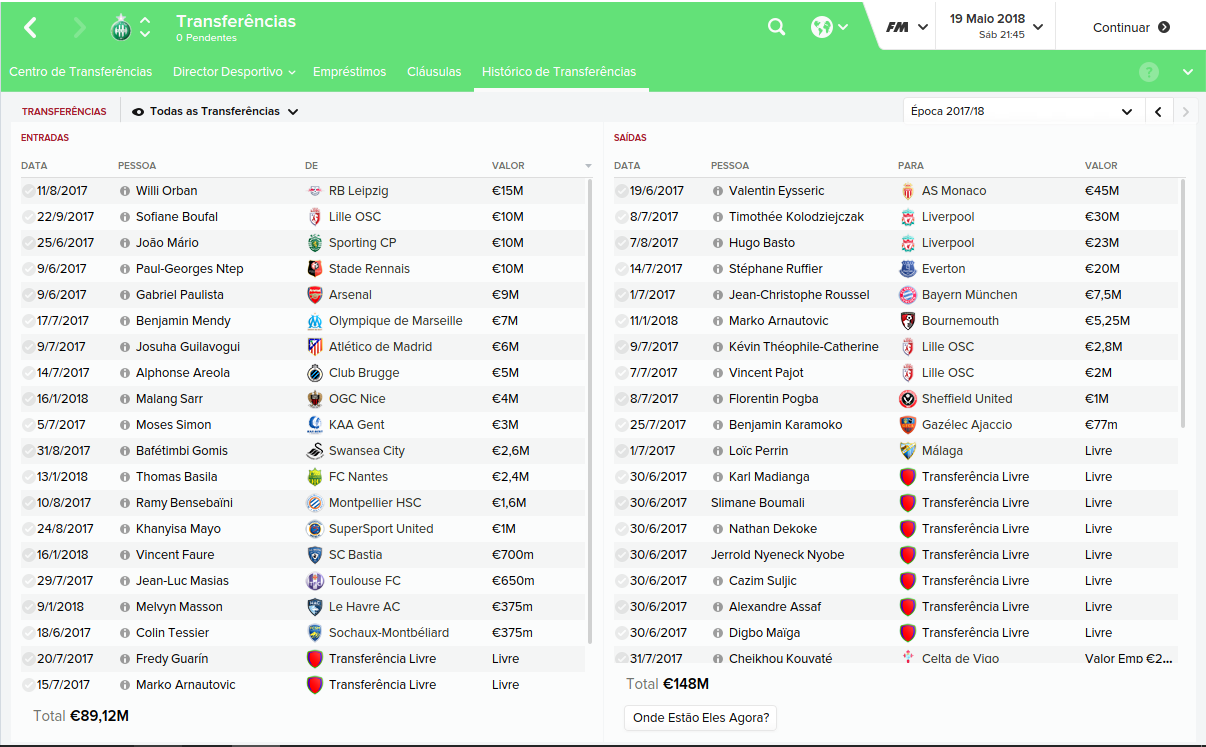
Task: Open the Saint-Étienne club badge
Action: tap(121, 27)
